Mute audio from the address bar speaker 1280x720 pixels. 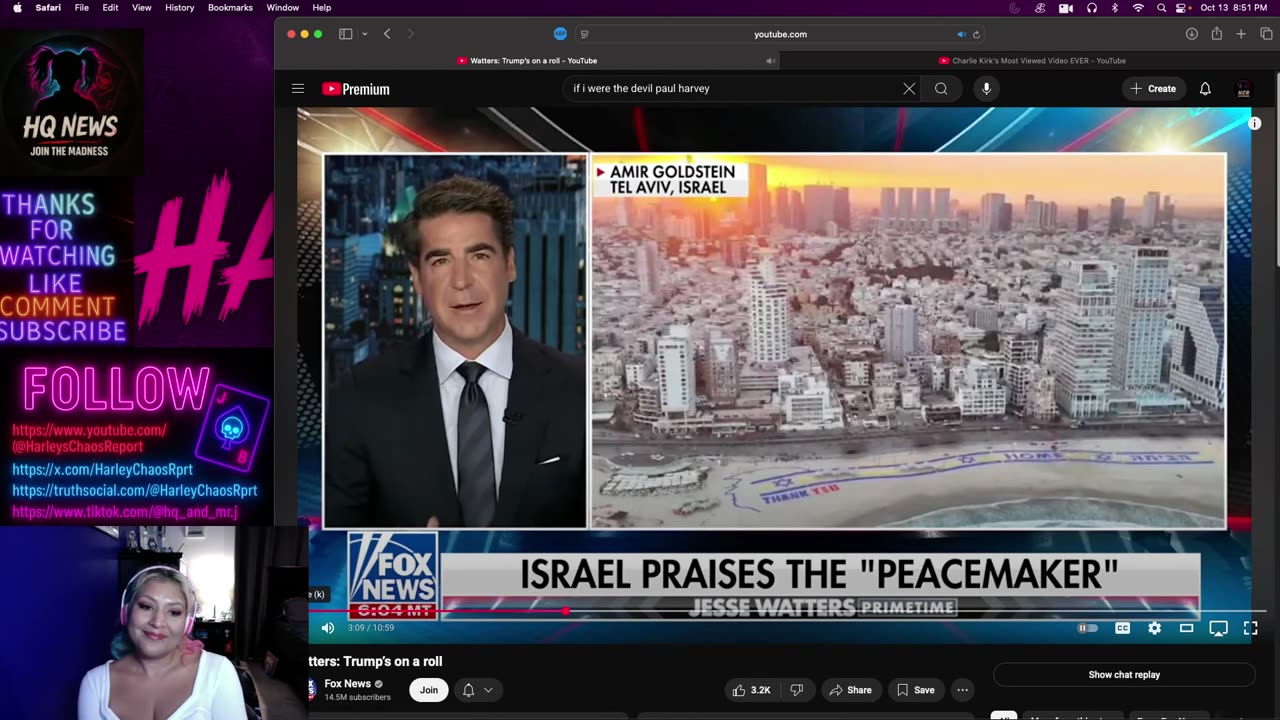961,34
